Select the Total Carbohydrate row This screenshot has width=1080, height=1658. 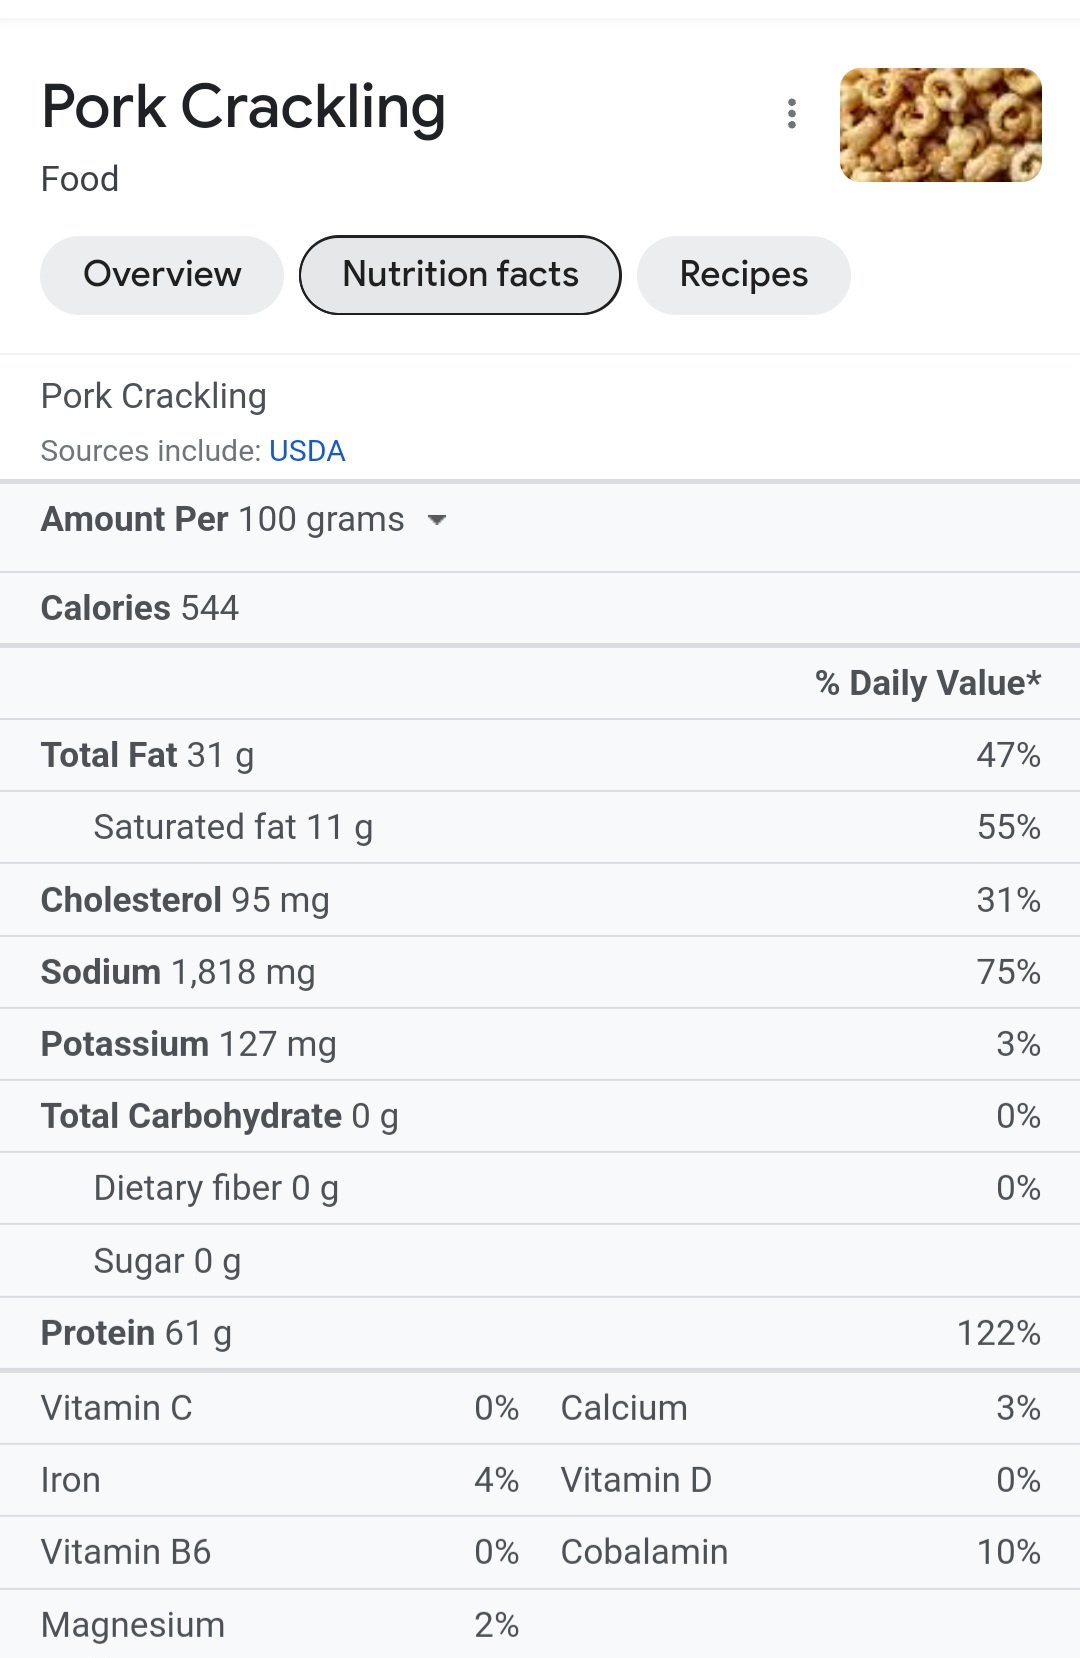[x=540, y=1116]
